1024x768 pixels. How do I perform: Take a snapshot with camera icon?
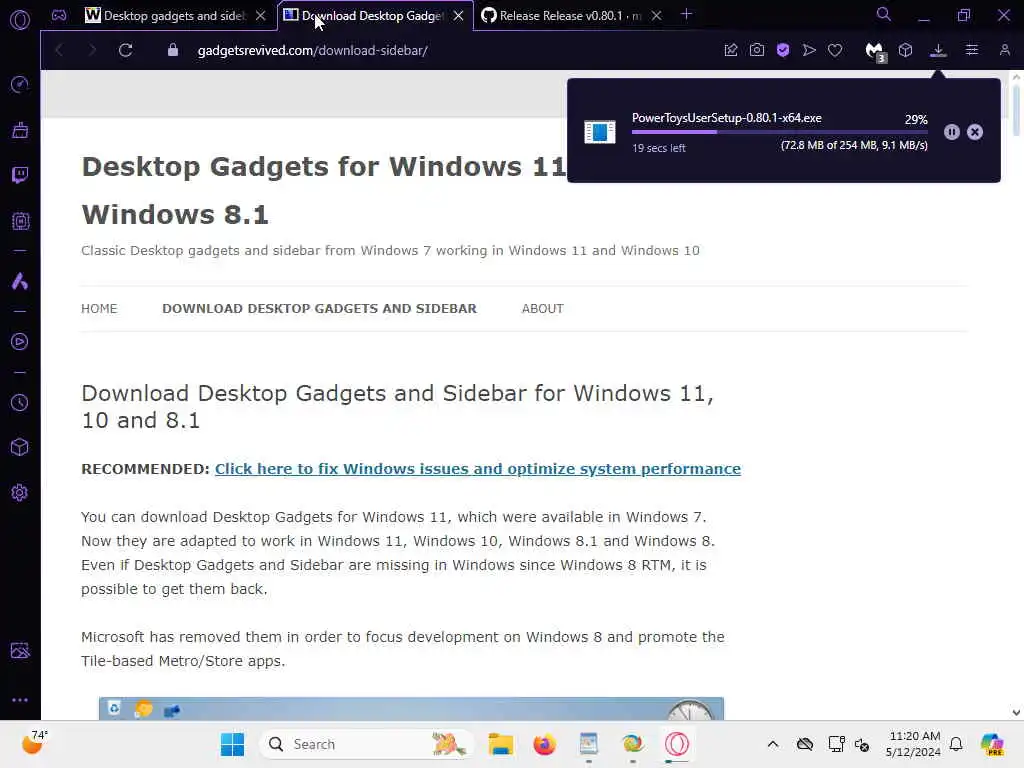click(x=757, y=50)
